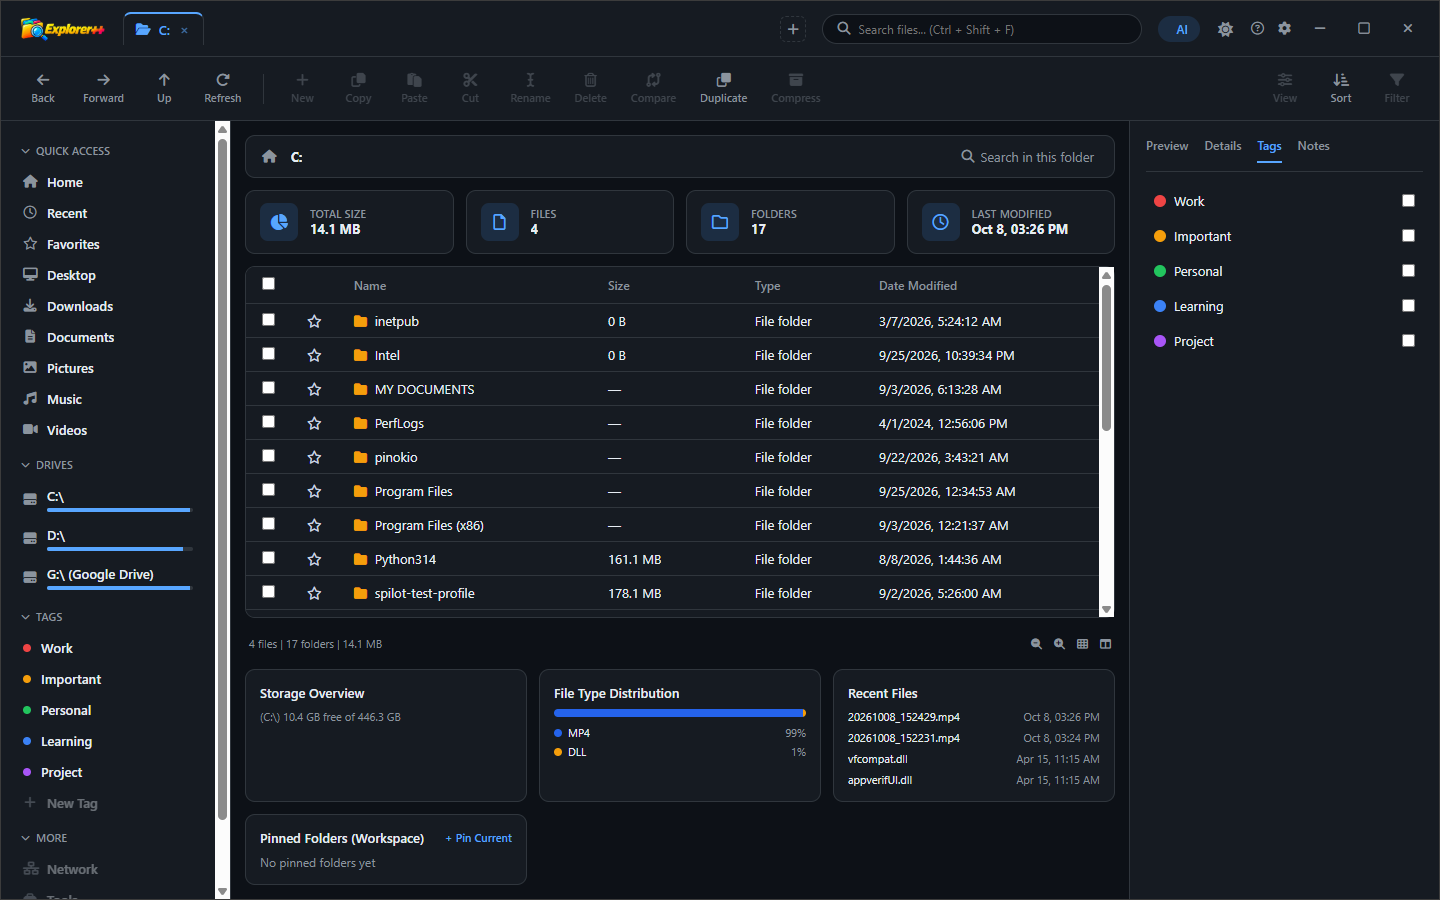Tick the Learning tag checkbox in Tags panel
This screenshot has width=1440, height=900.
pyautogui.click(x=1408, y=306)
